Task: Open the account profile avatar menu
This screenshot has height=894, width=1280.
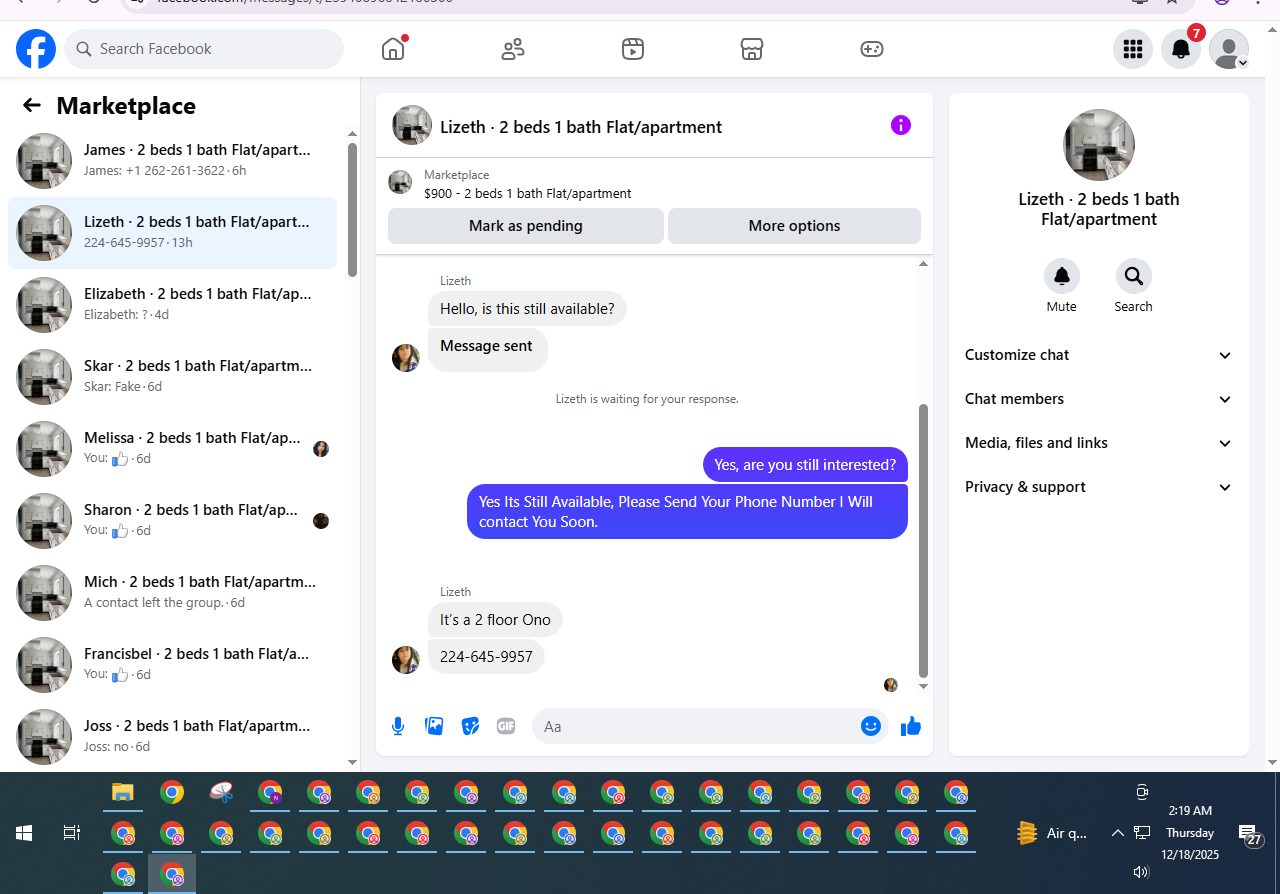Action: [1229, 49]
